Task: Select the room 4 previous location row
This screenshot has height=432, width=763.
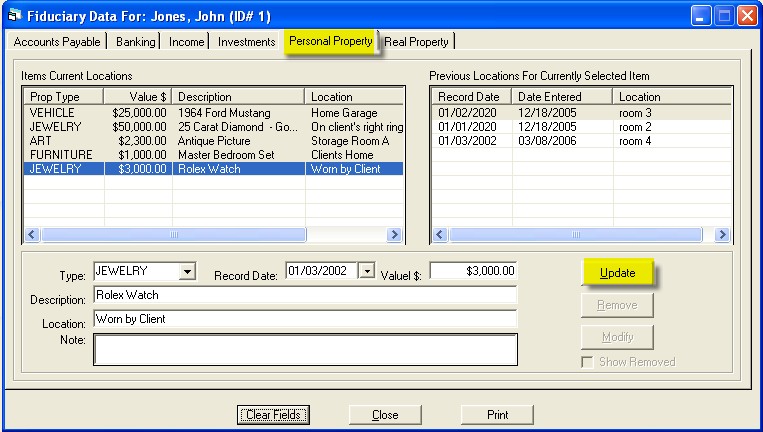Action: pyautogui.click(x=581, y=141)
